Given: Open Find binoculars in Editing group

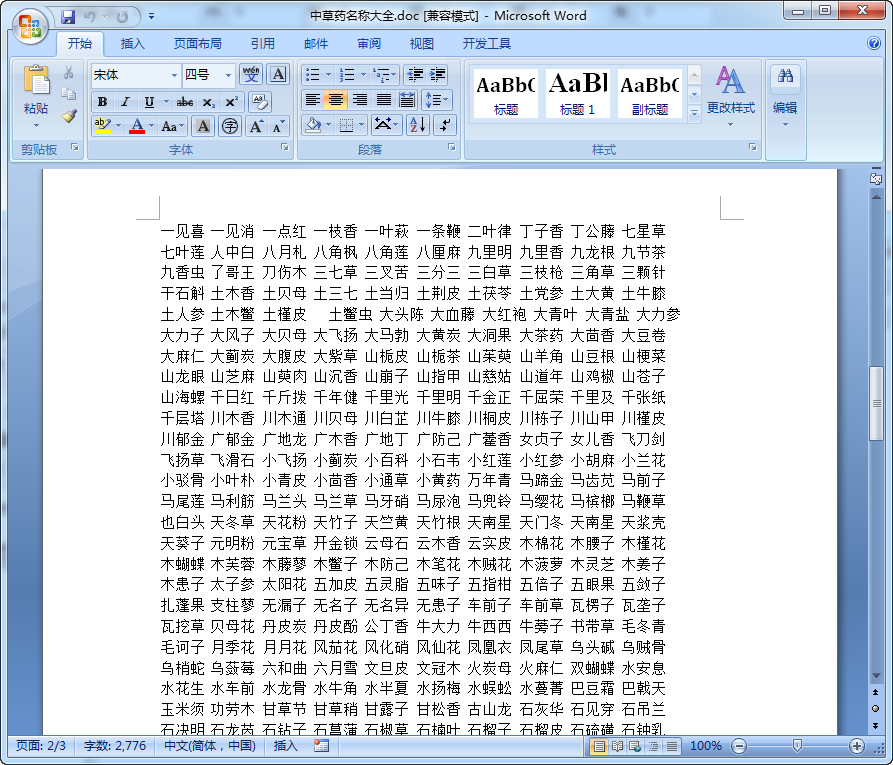Looking at the screenshot, I should click(785, 75).
